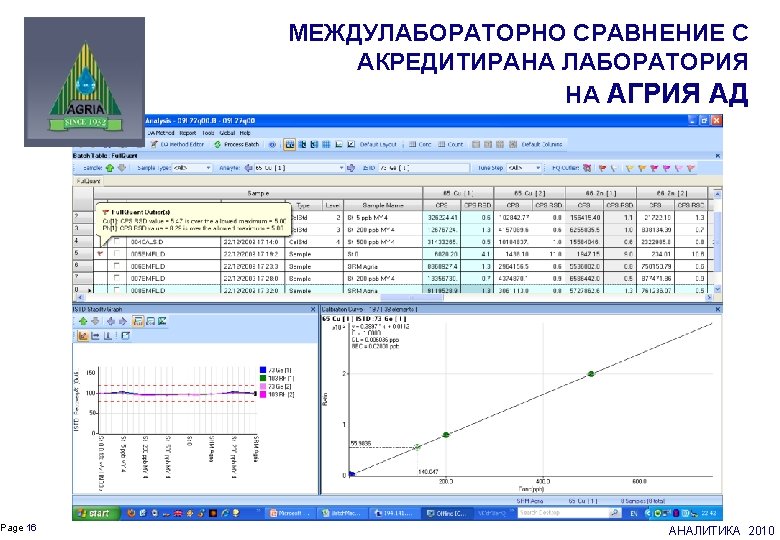Click the 73 Ge [1] blue legend swatch
The width and height of the screenshot is (780, 540).
tap(263, 370)
